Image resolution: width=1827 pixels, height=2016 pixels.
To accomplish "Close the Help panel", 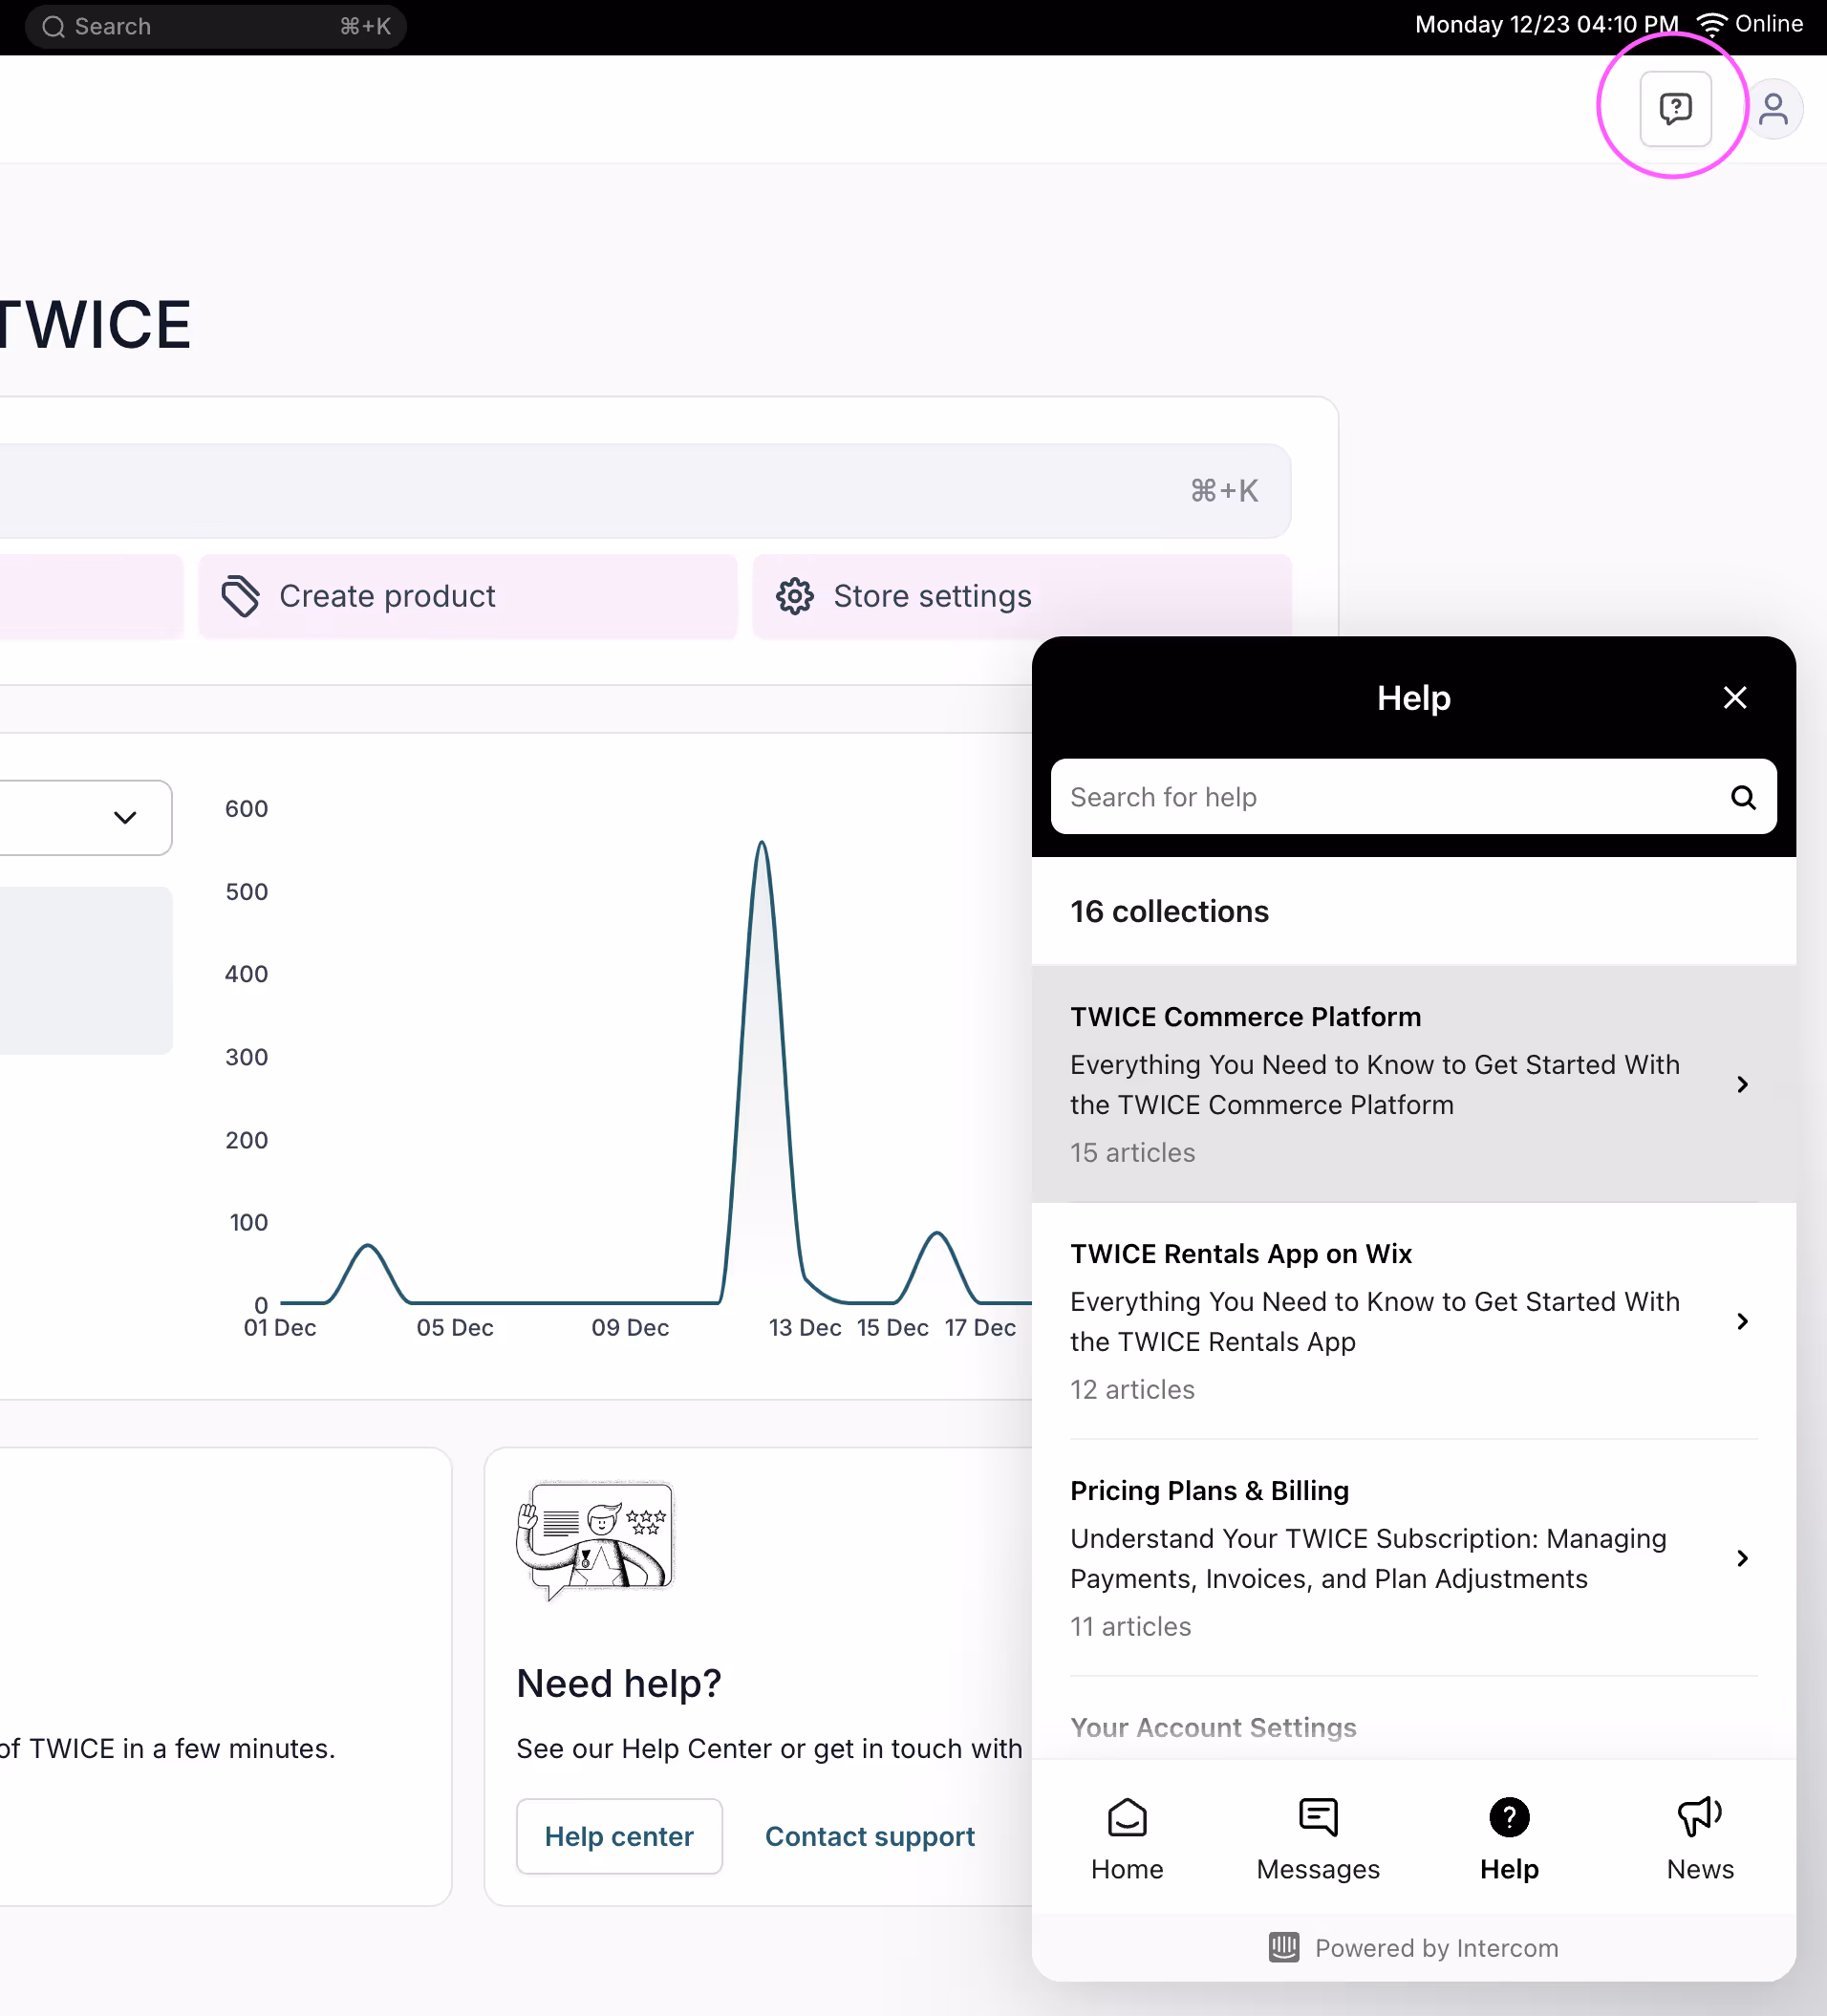I will click(1735, 697).
